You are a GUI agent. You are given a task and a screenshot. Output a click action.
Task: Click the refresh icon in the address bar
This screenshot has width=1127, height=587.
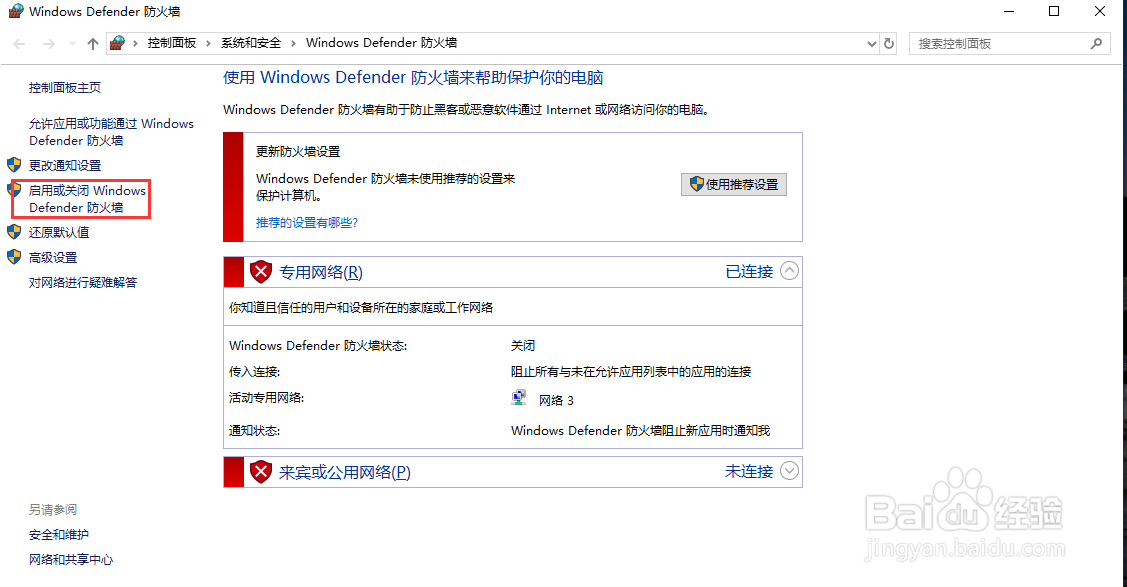tap(889, 43)
